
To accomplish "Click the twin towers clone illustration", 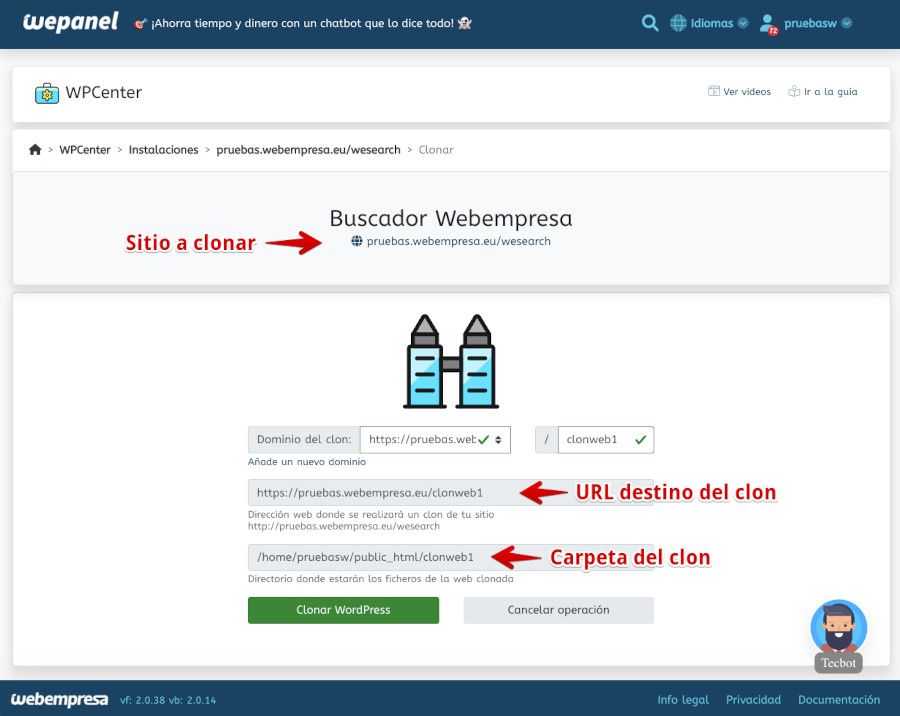I will 451,361.
